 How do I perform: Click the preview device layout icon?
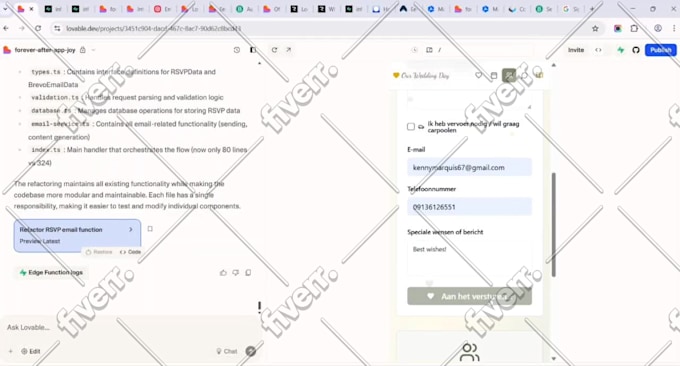pyautogui.click(x=429, y=50)
